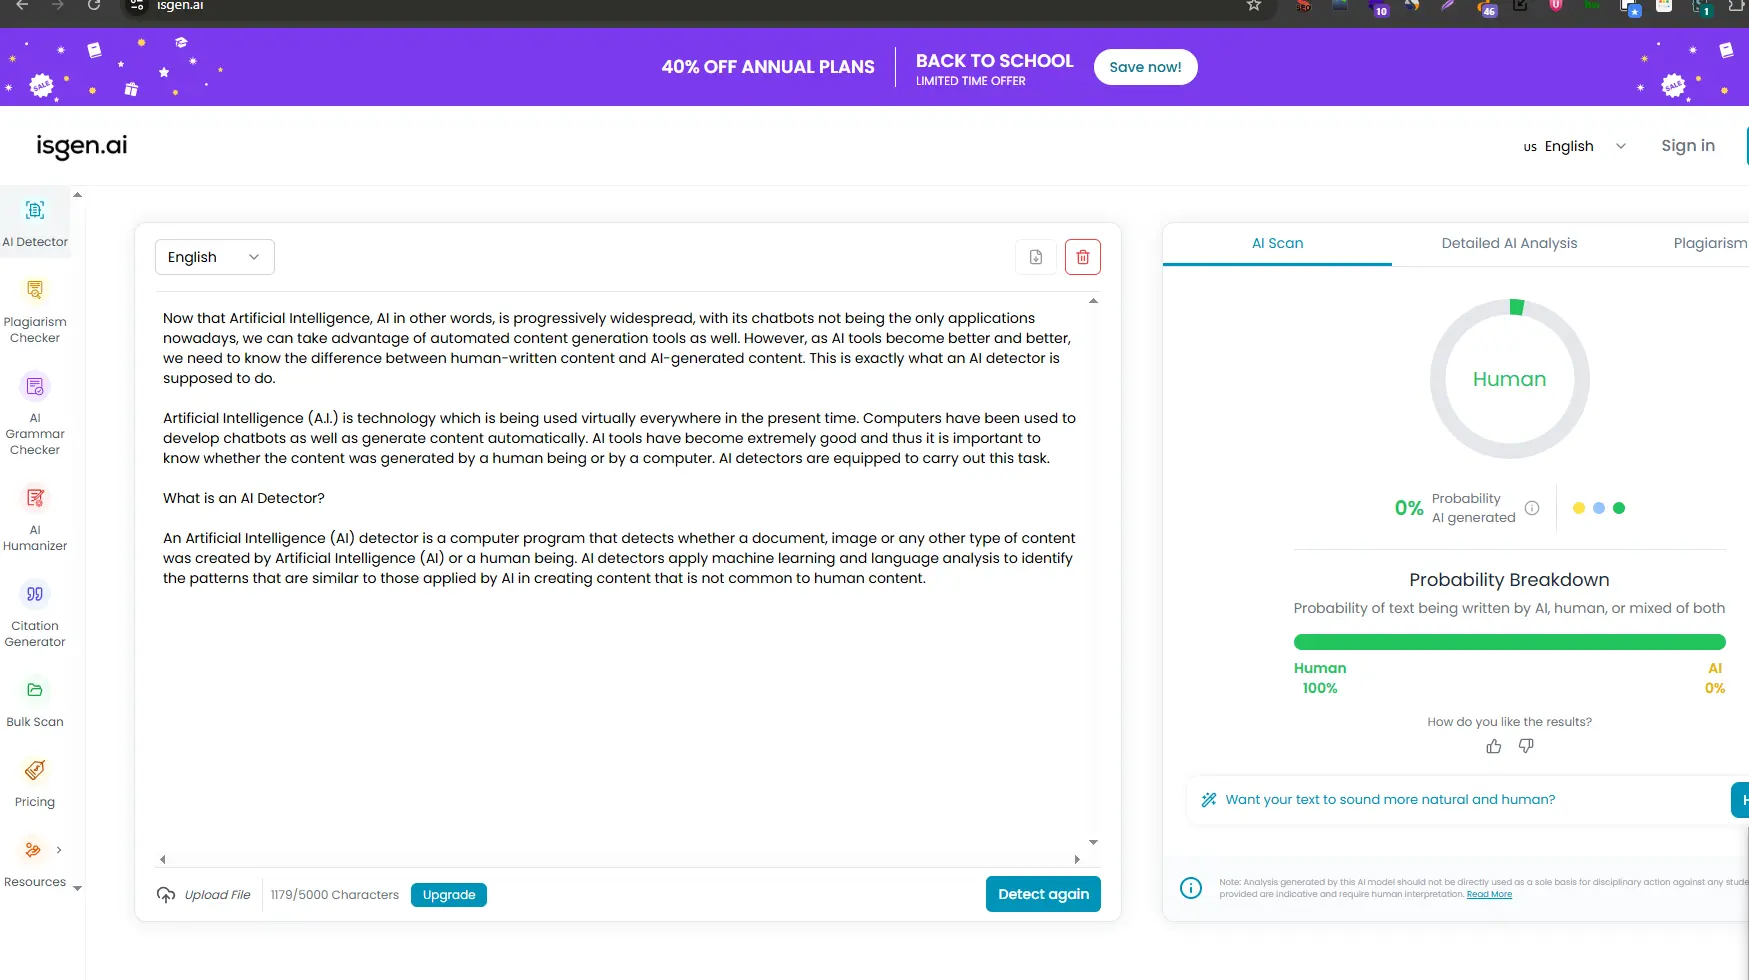Launch the AI Humanizer tool

35,499
